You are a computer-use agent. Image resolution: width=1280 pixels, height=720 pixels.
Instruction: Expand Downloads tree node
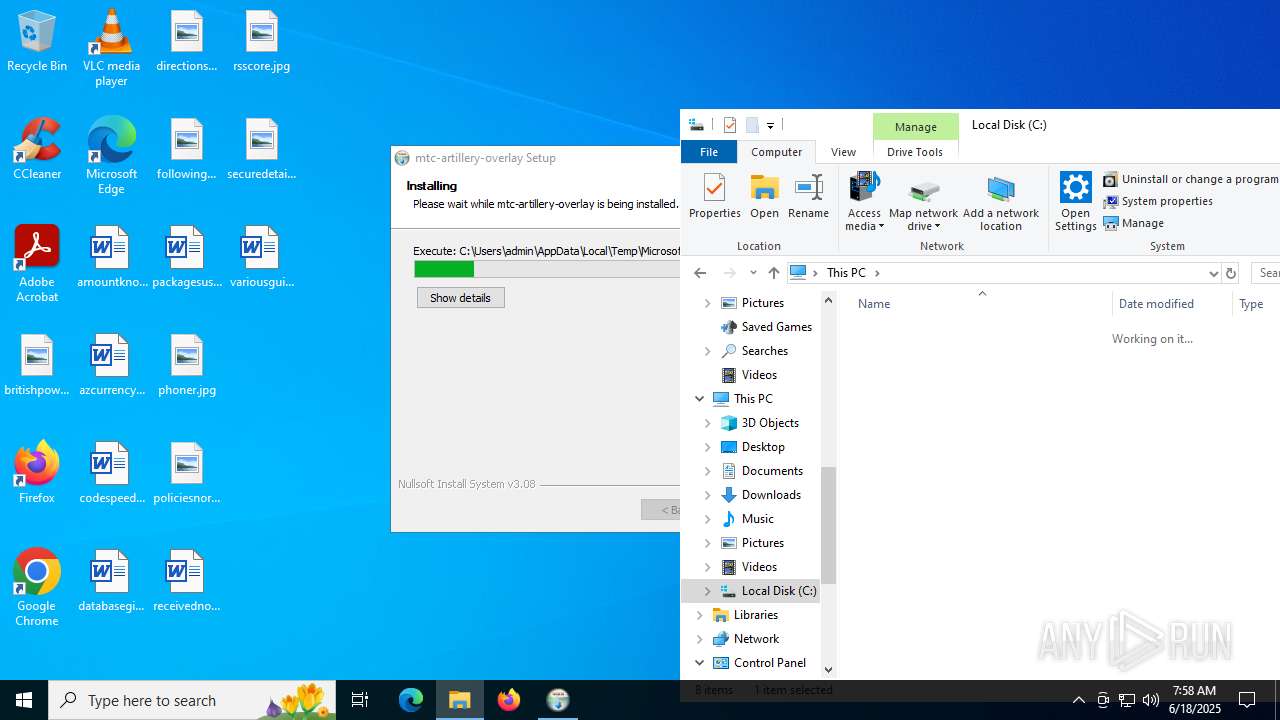click(x=708, y=495)
